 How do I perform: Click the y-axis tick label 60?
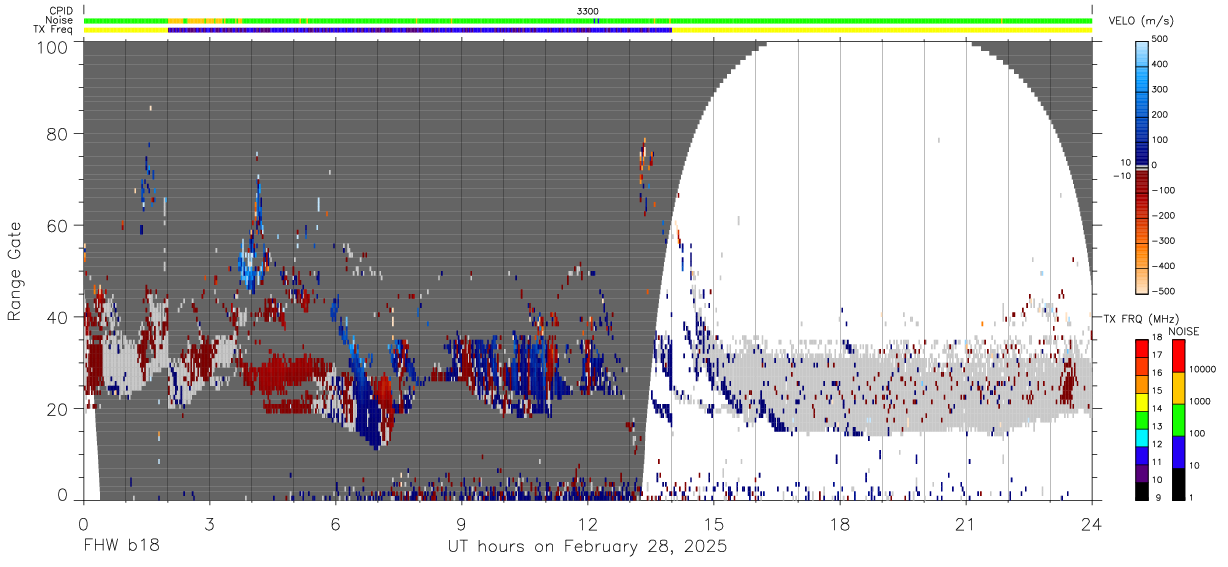(58, 226)
